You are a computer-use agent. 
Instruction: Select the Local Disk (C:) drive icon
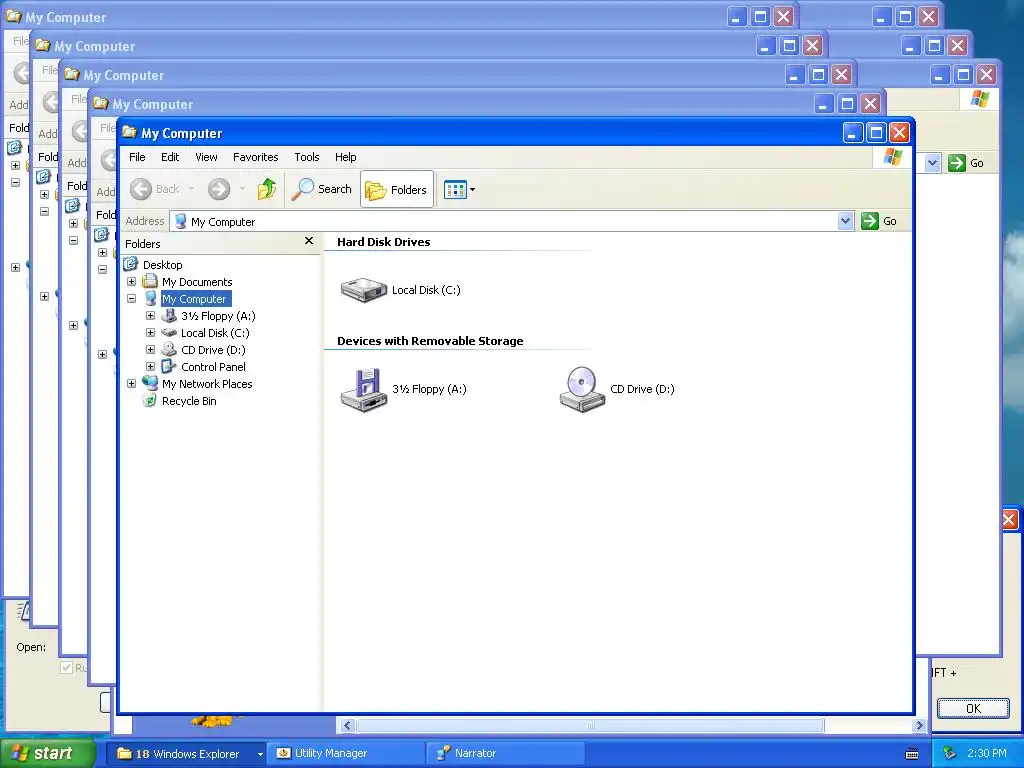point(364,290)
